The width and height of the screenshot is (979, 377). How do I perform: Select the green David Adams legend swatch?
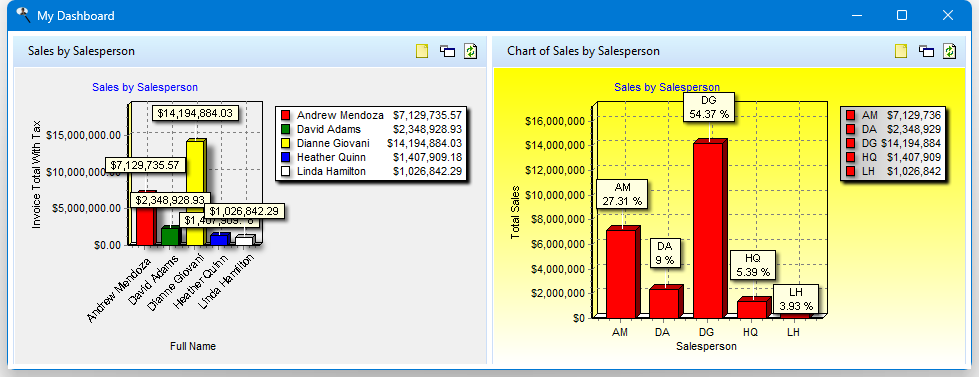click(286, 129)
